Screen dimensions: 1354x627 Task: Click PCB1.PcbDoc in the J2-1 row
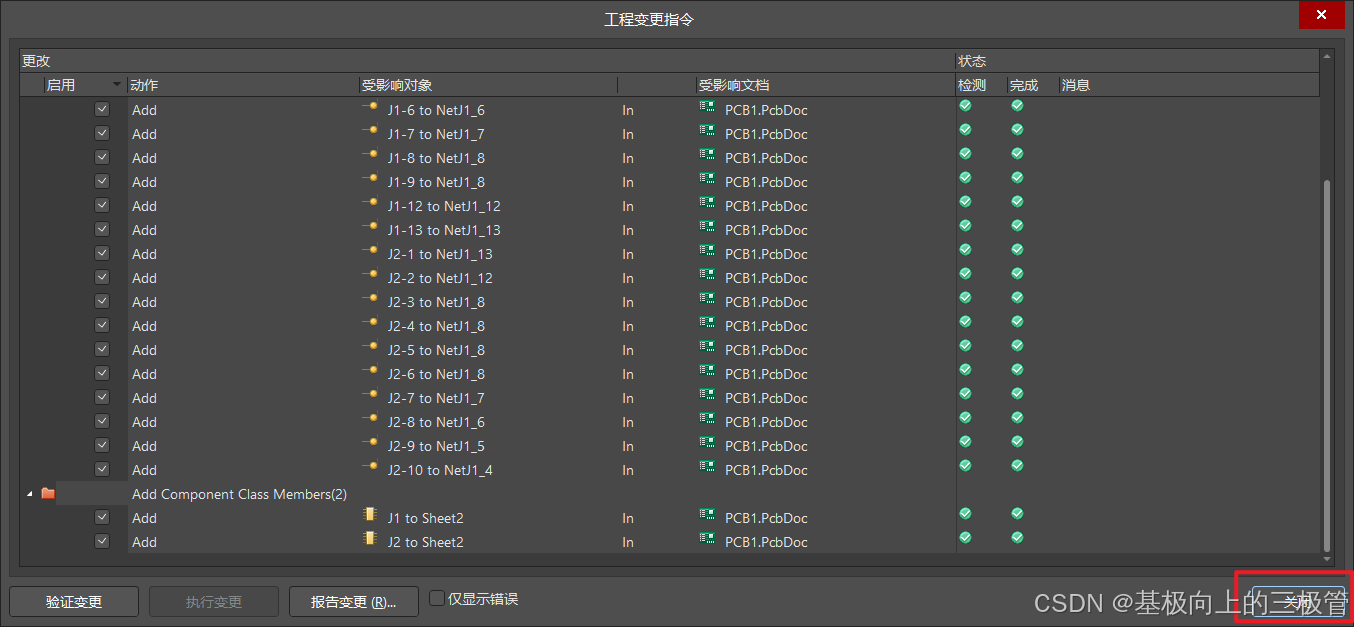click(x=766, y=254)
